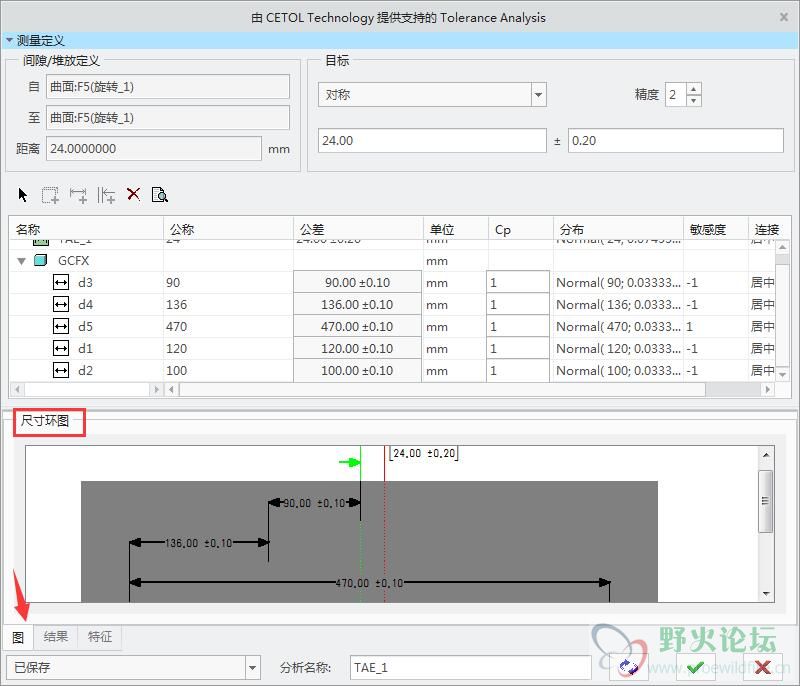Decrease the 精度 precision value
800x686 pixels.
693,100
